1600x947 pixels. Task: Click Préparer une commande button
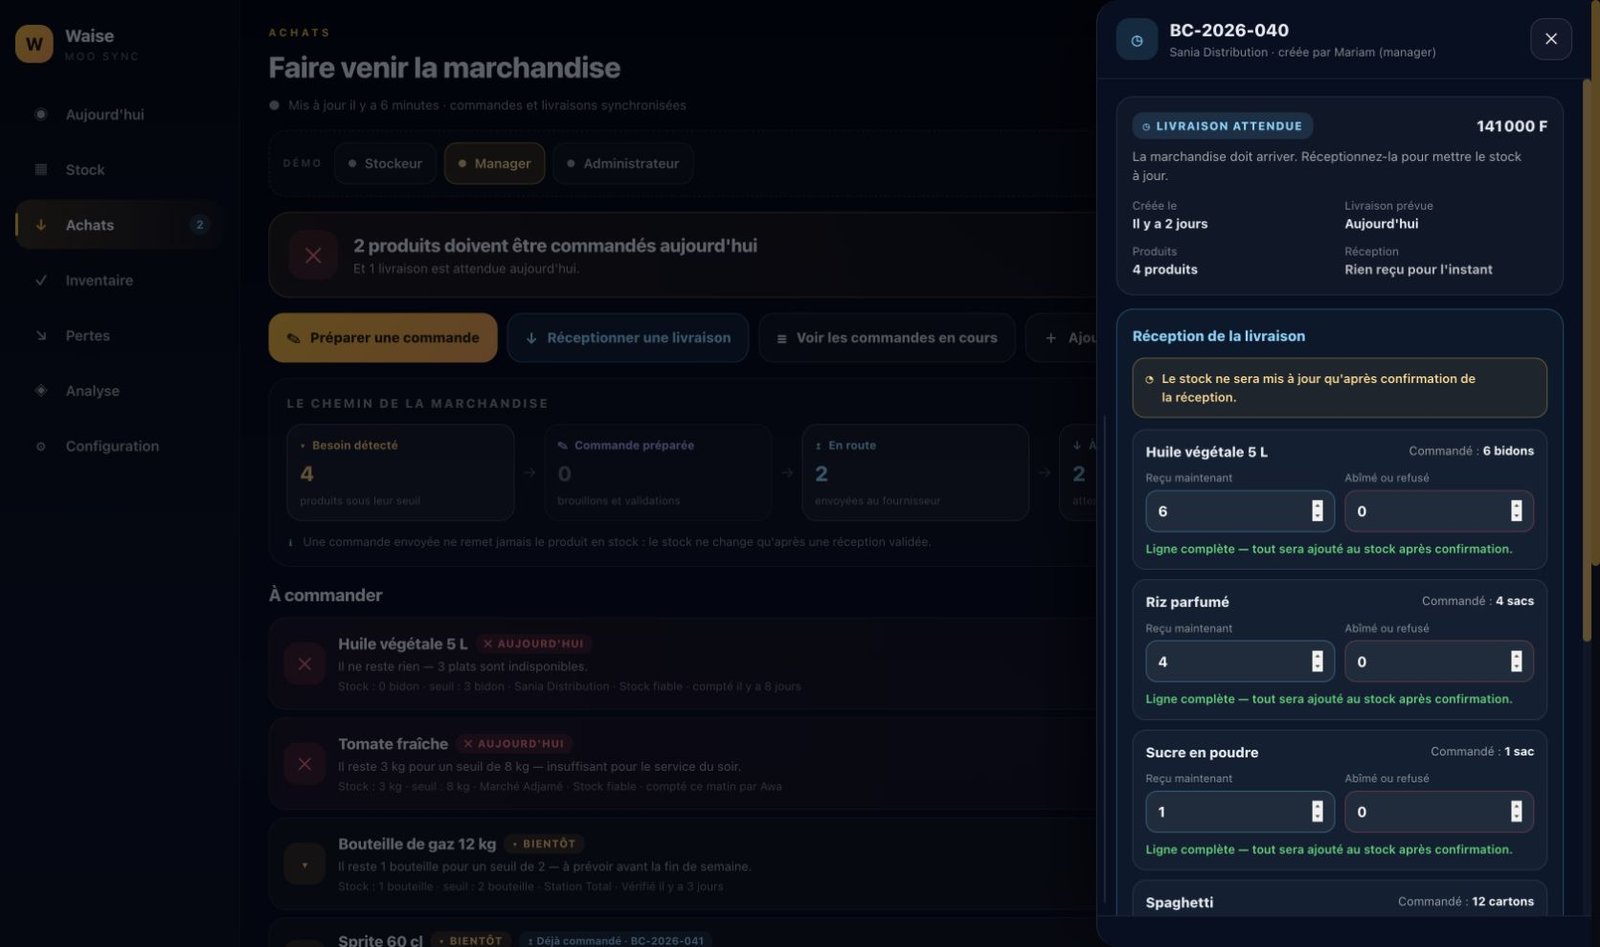(383, 338)
